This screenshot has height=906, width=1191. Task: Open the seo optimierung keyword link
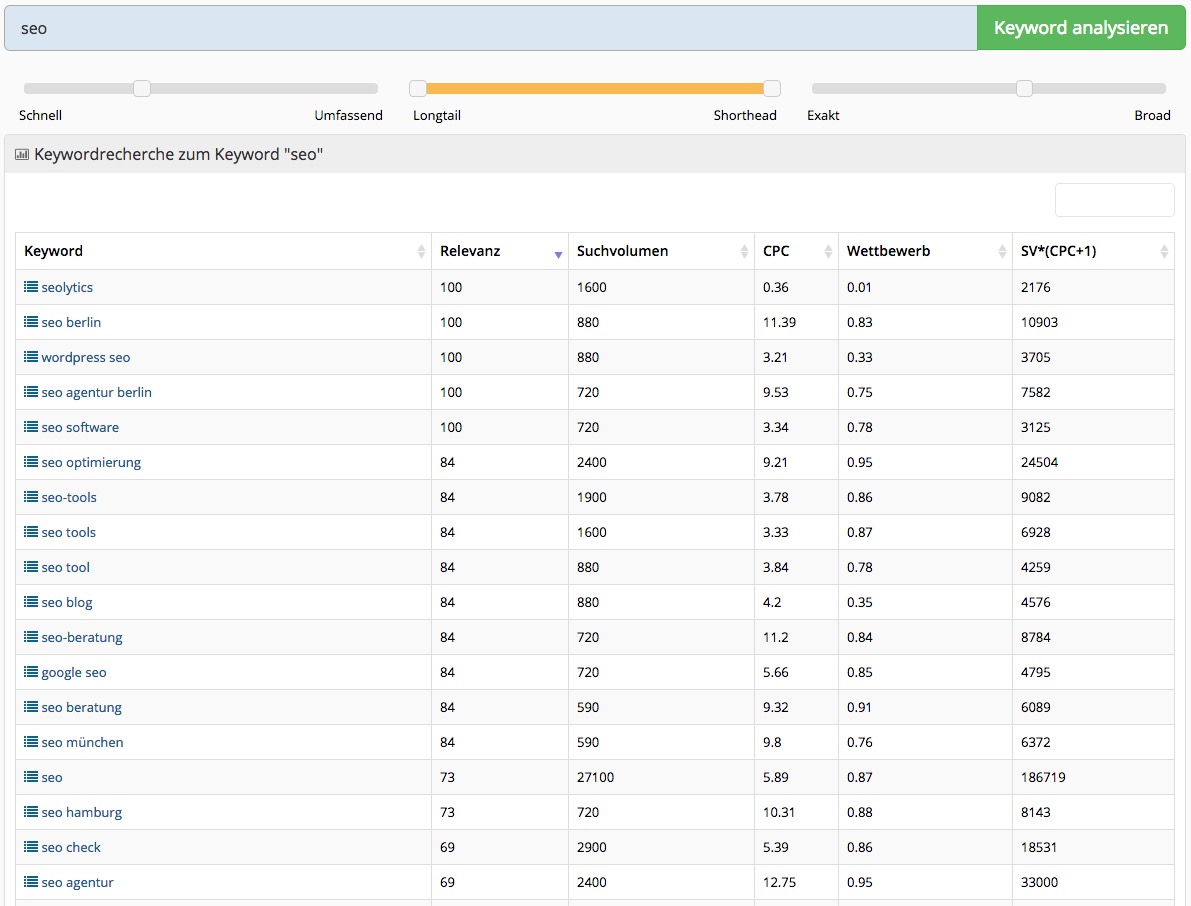click(x=91, y=462)
